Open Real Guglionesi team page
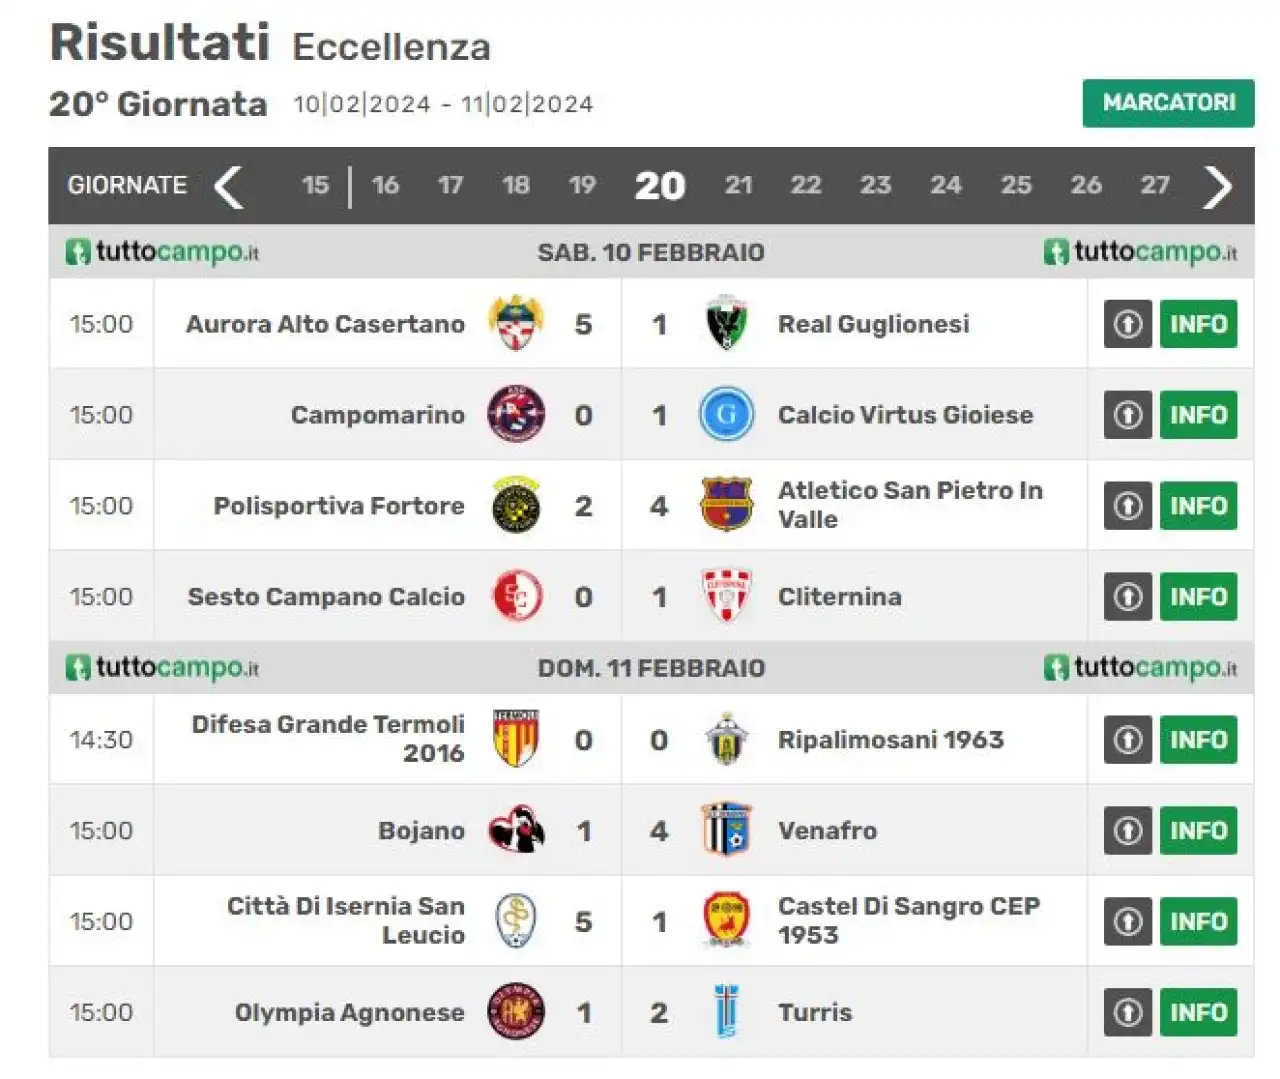Viewport: 1280px width, 1079px height. pos(873,324)
